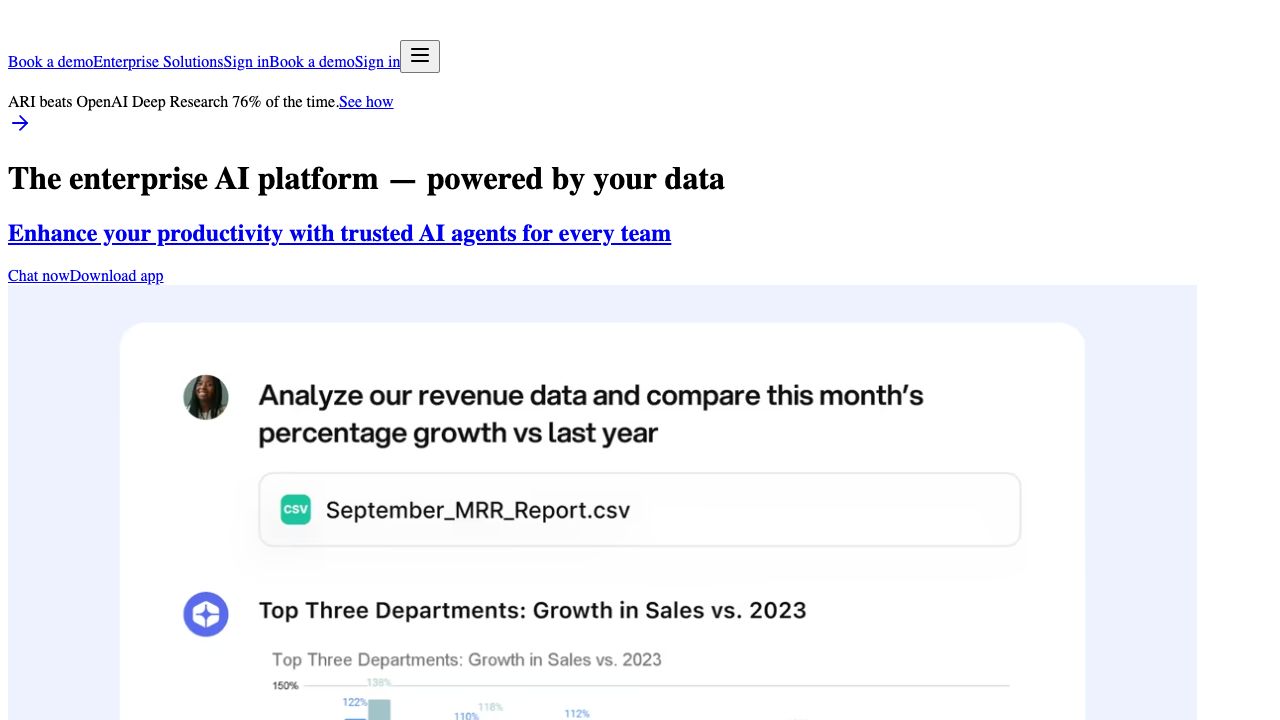Click the blue AI assistant star icon
This screenshot has height=720, width=1280.
coord(206,614)
